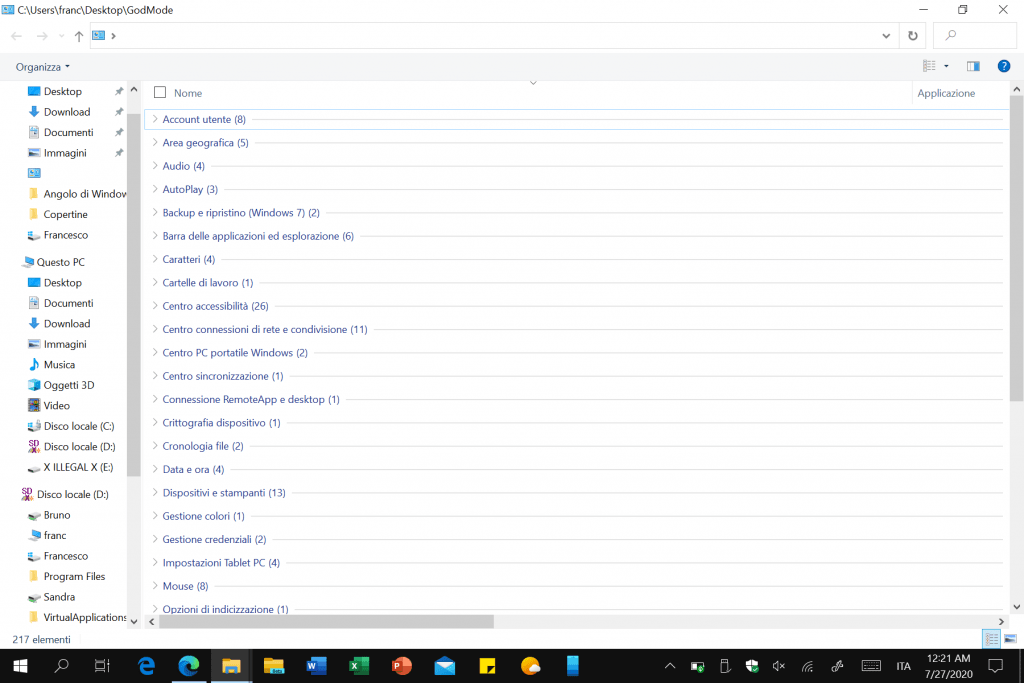Viewport: 1024px width, 683px height.
Task: Tick the select-all checkbox beside Nome
Action: point(160,93)
